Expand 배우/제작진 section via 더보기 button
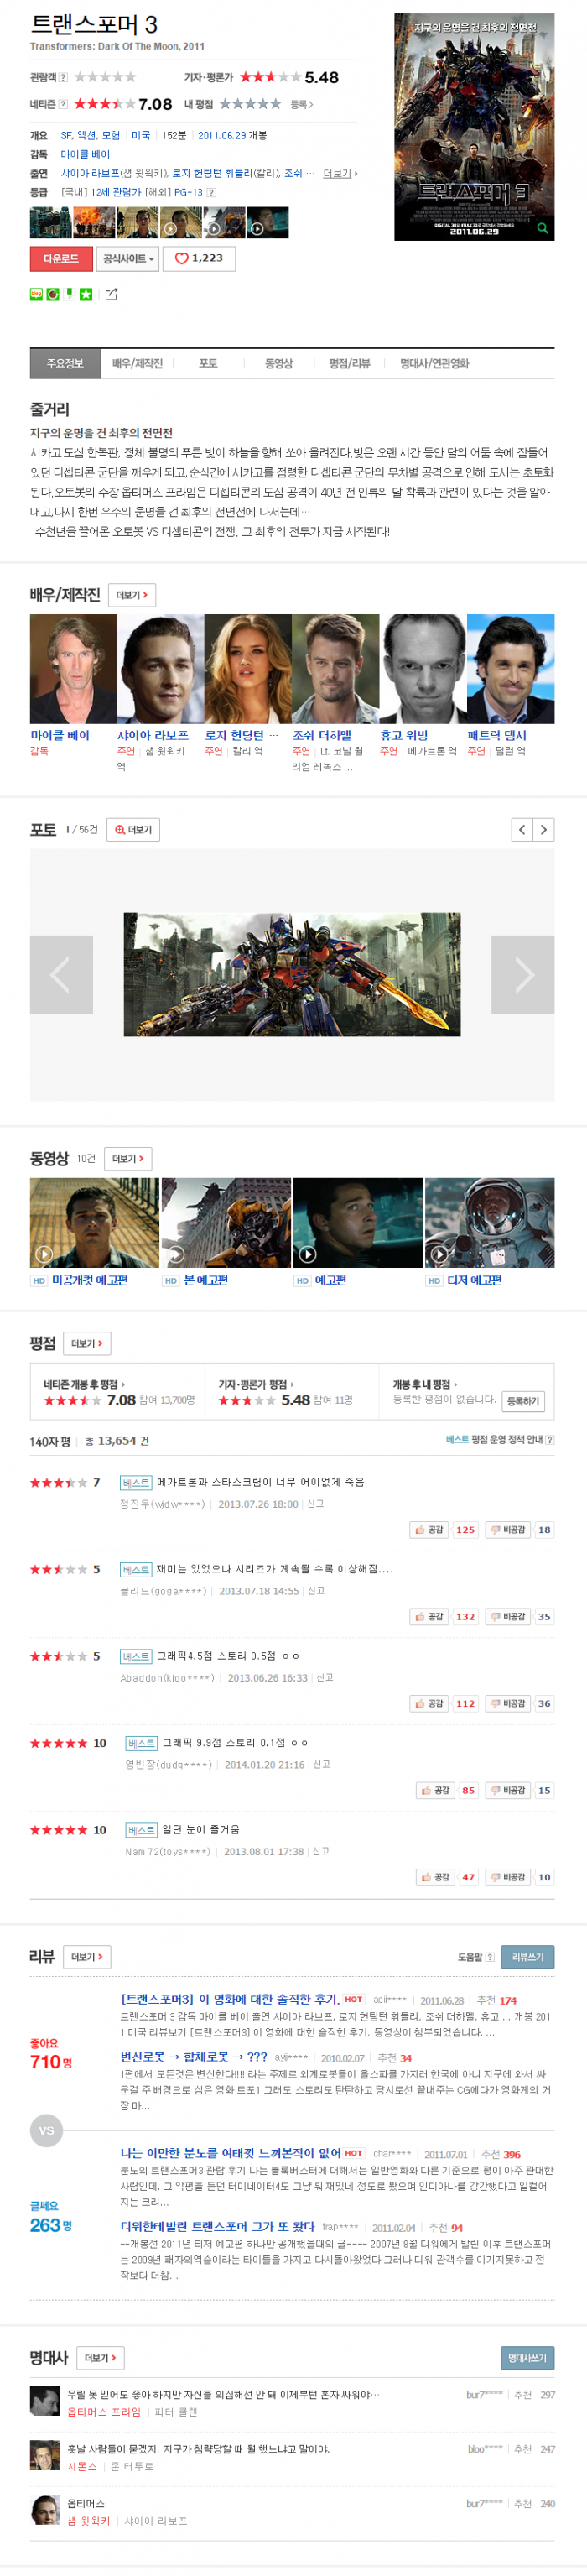The image size is (587, 2576). pyautogui.click(x=132, y=595)
